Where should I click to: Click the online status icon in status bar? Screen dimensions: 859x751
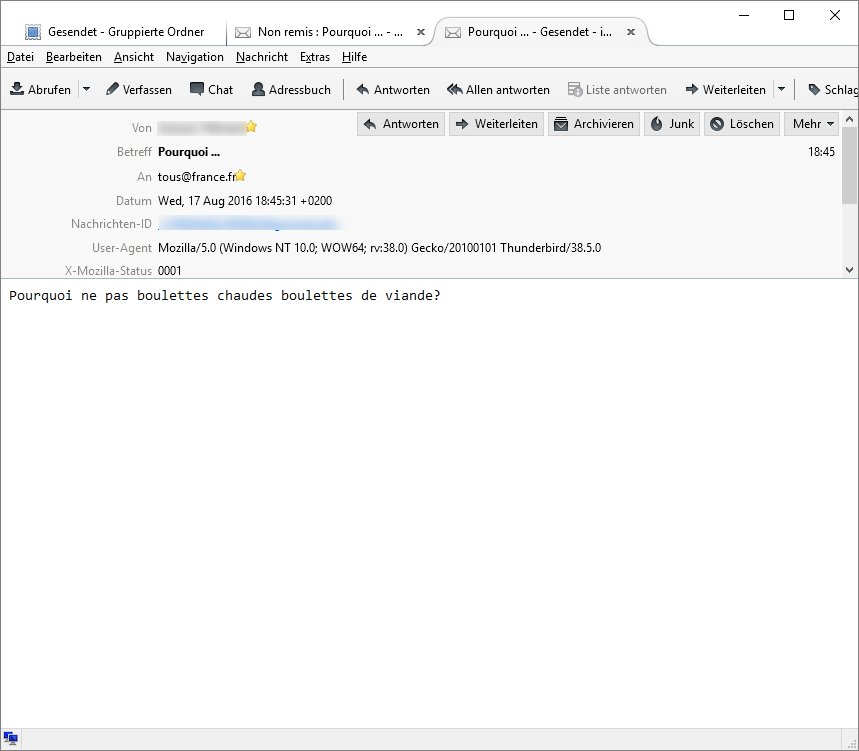pyautogui.click(x=10, y=738)
